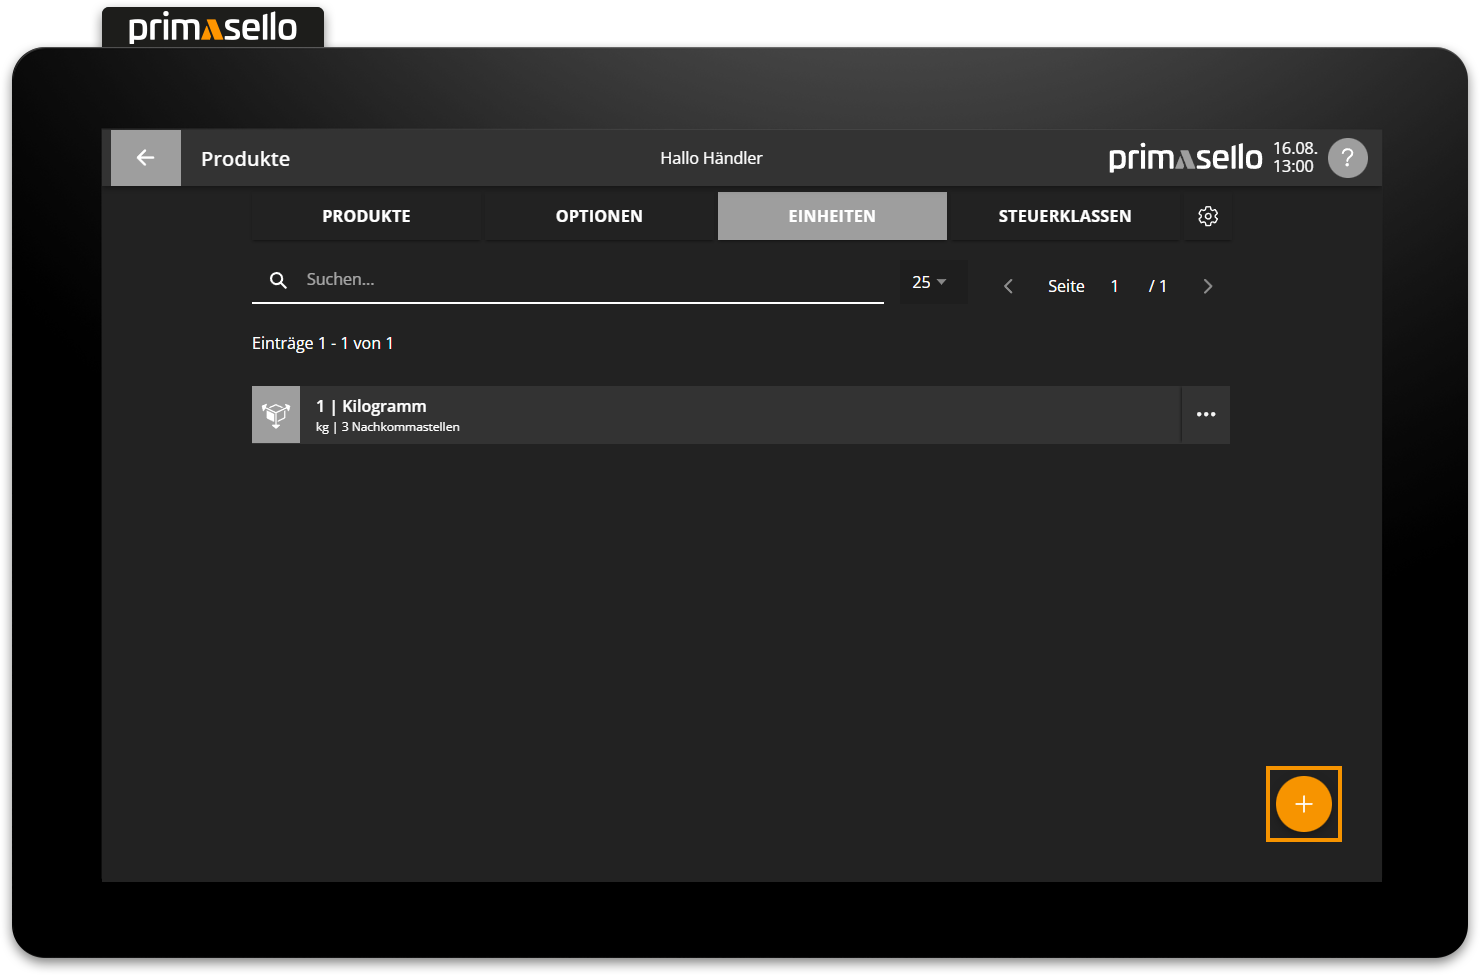Go to the next page chevron
Image resolution: width=1480 pixels, height=975 pixels.
click(x=1208, y=287)
